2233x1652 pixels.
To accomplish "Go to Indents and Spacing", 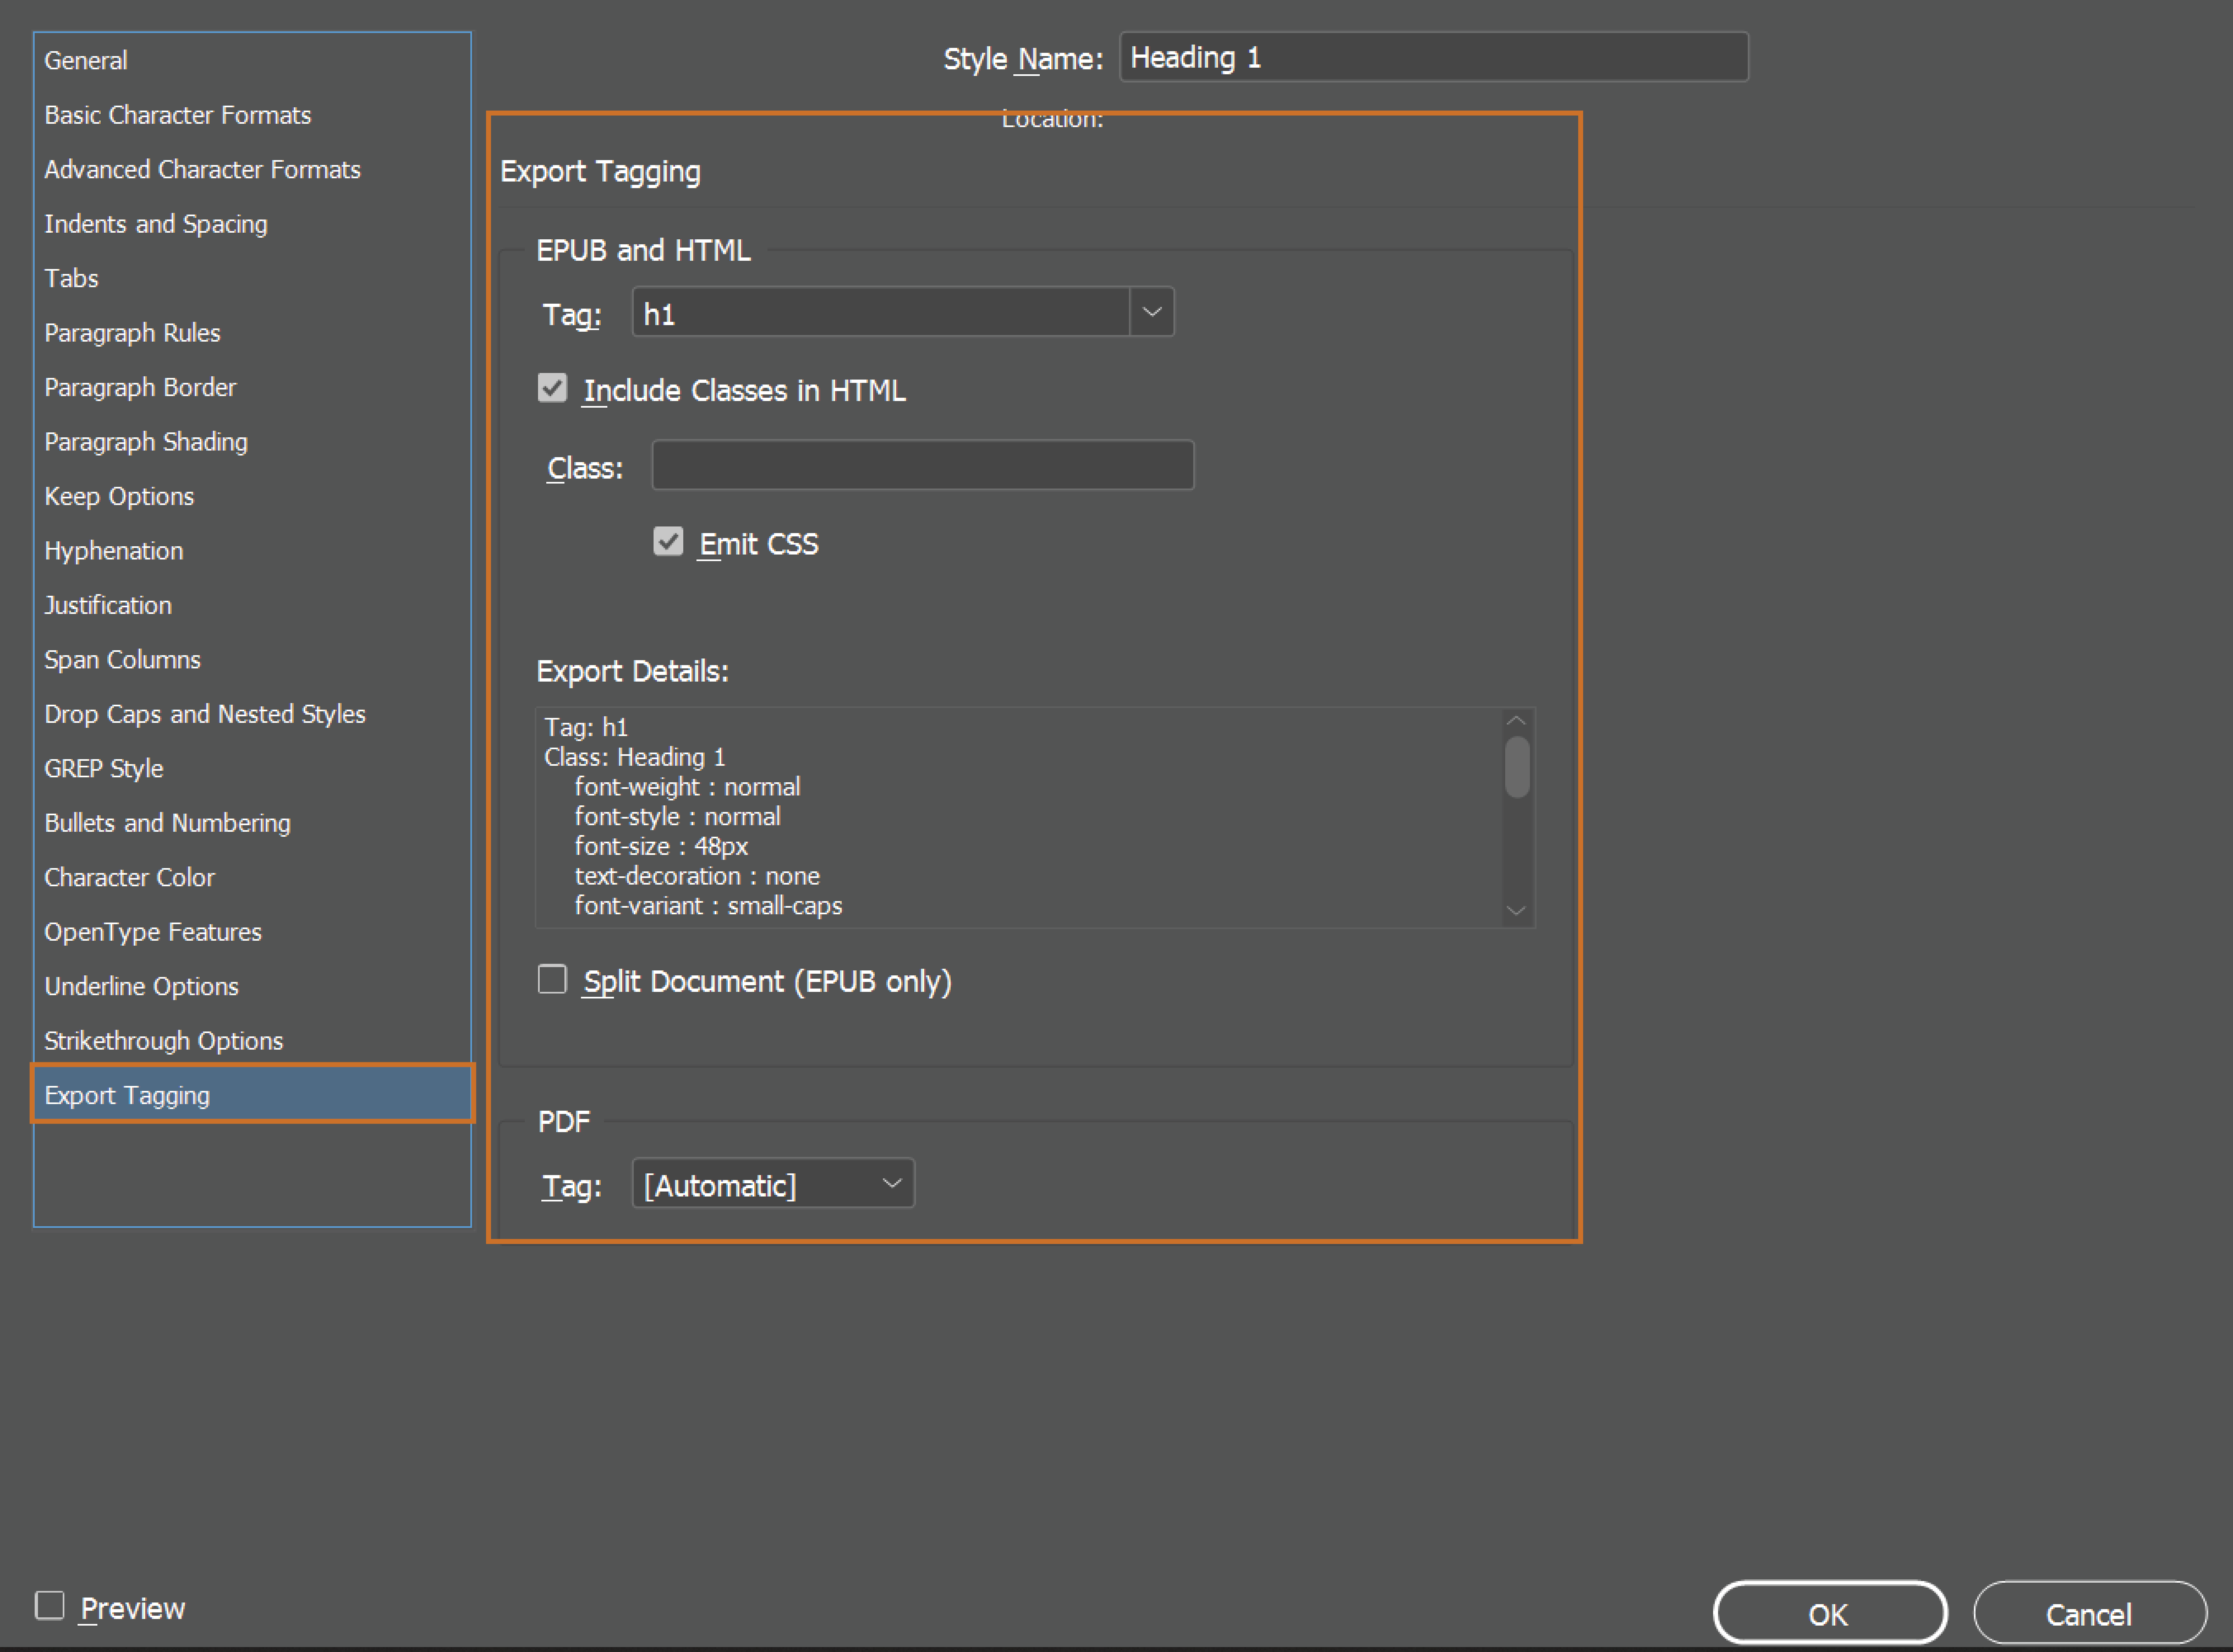I will [155, 224].
